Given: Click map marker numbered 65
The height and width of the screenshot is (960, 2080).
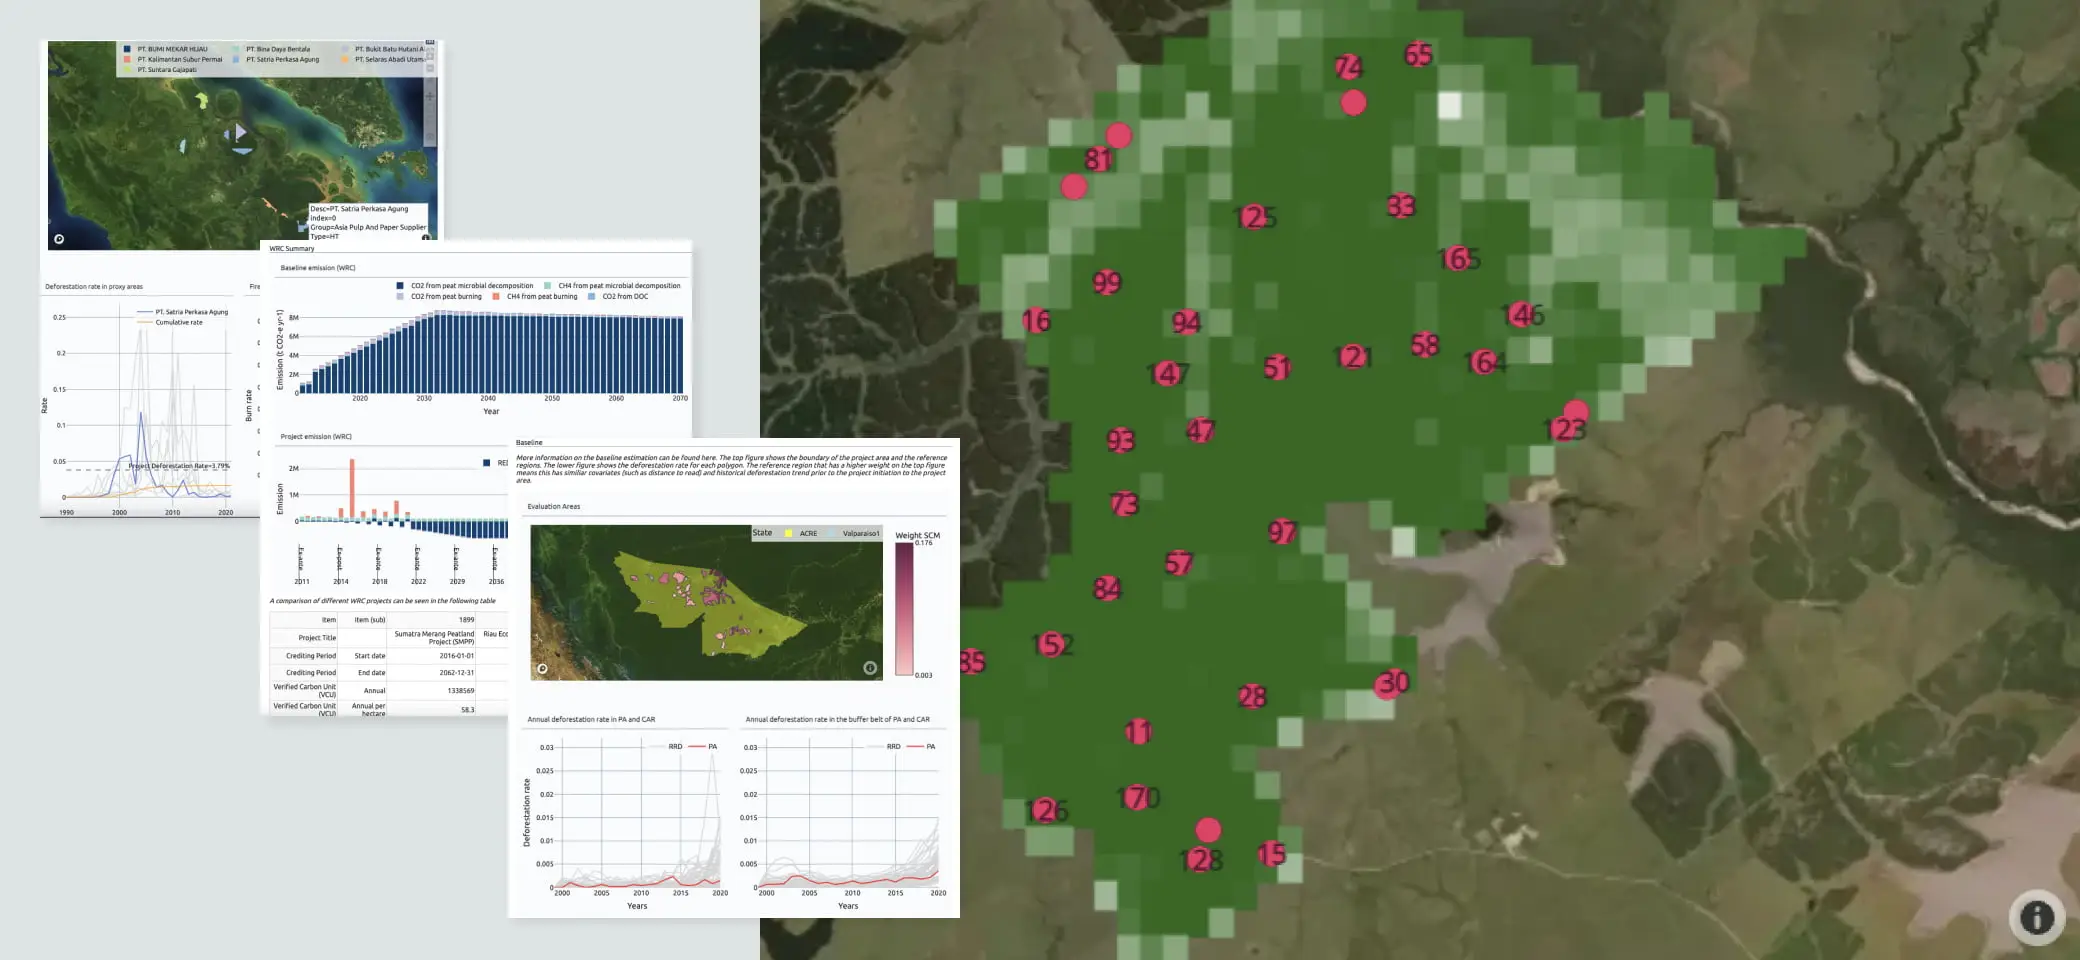Looking at the screenshot, I should click(1418, 54).
